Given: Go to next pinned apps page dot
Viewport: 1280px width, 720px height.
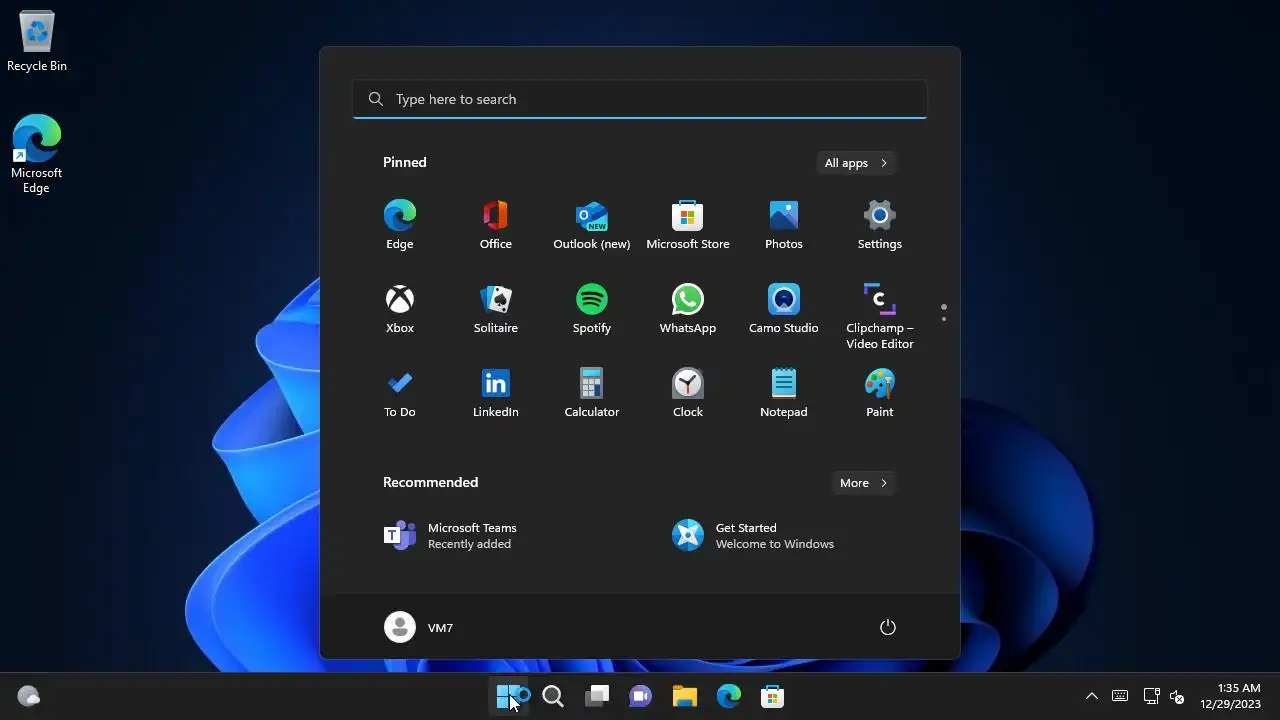Looking at the screenshot, I should pyautogui.click(x=944, y=319).
